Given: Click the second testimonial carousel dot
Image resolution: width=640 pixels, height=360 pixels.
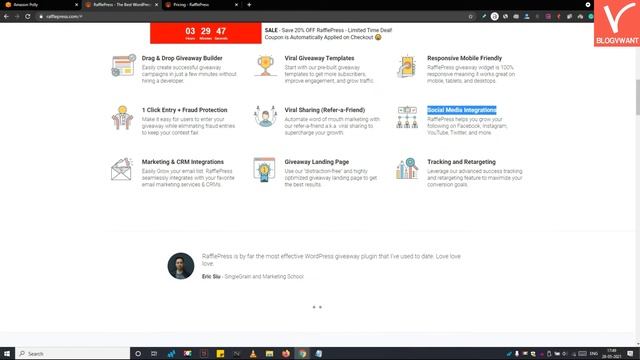Looking at the screenshot, I should click(320, 307).
